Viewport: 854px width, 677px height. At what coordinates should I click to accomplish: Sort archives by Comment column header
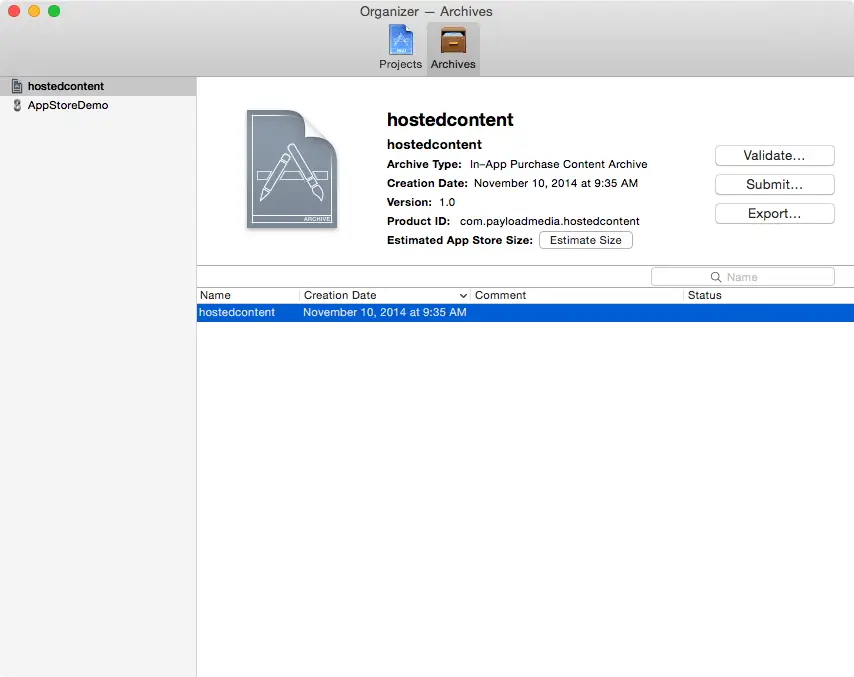[x=575, y=295]
